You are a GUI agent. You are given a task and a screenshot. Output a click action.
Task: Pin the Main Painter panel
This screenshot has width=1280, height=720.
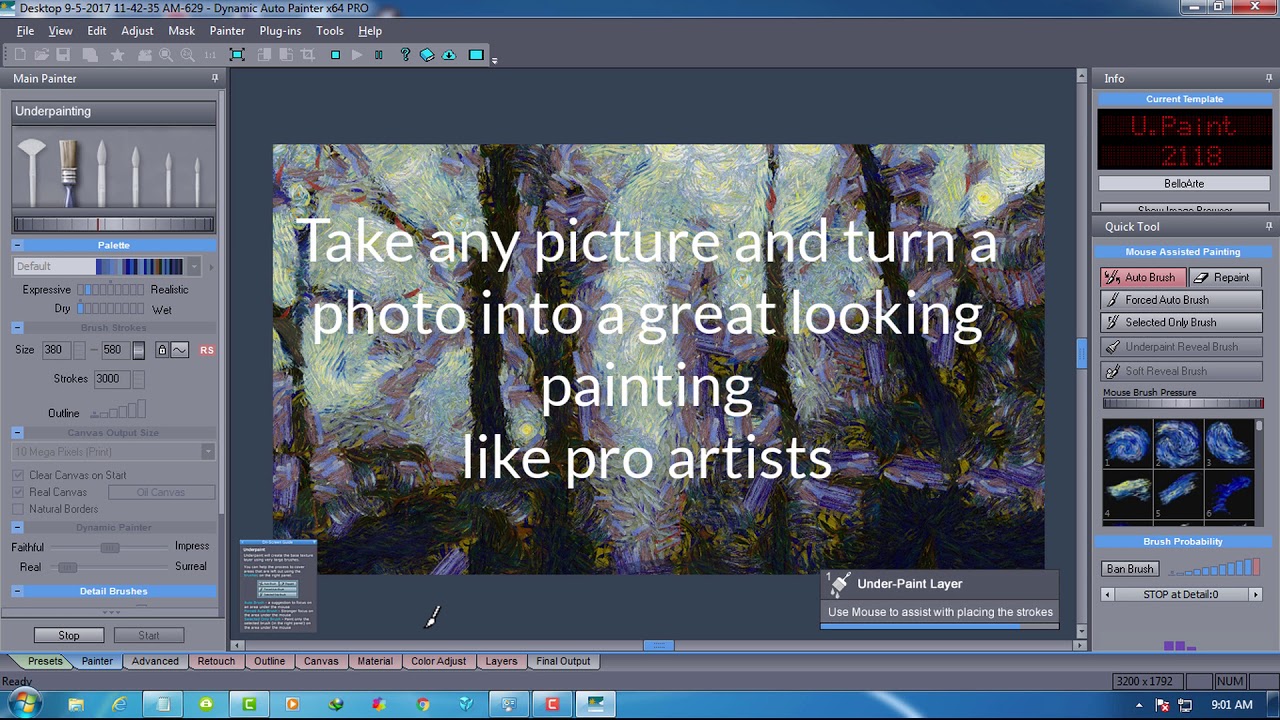214,78
